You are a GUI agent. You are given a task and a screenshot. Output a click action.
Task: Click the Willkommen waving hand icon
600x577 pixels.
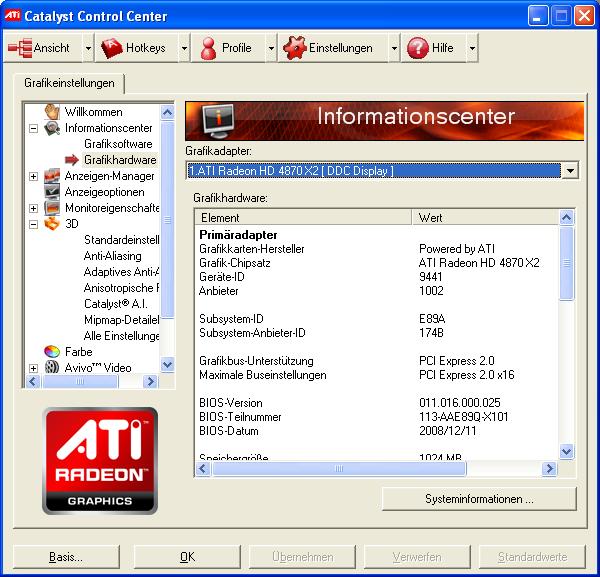point(52,112)
